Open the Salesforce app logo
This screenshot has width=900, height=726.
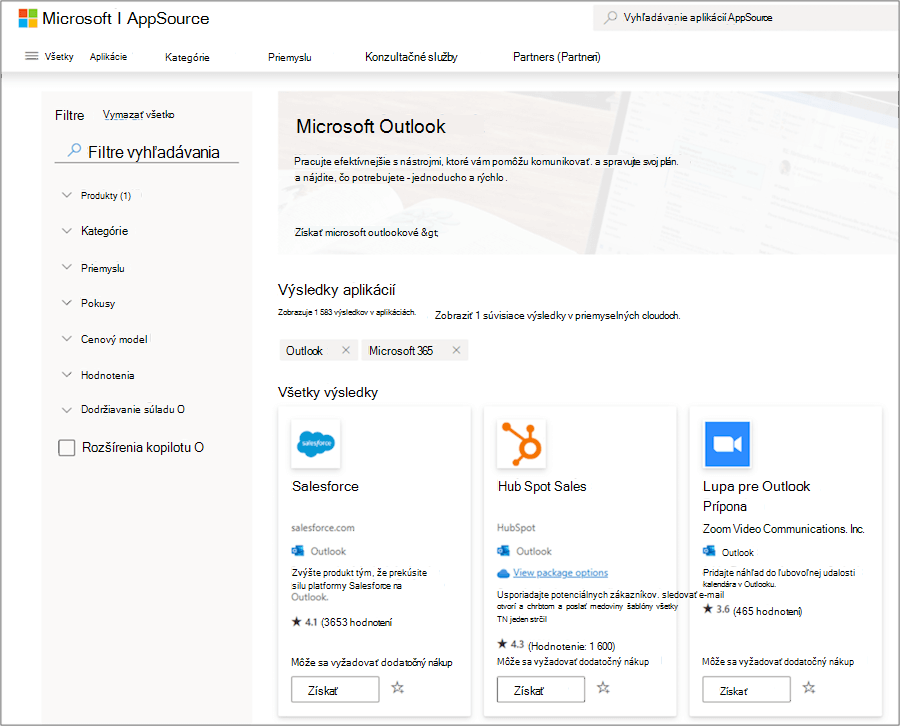pos(316,444)
